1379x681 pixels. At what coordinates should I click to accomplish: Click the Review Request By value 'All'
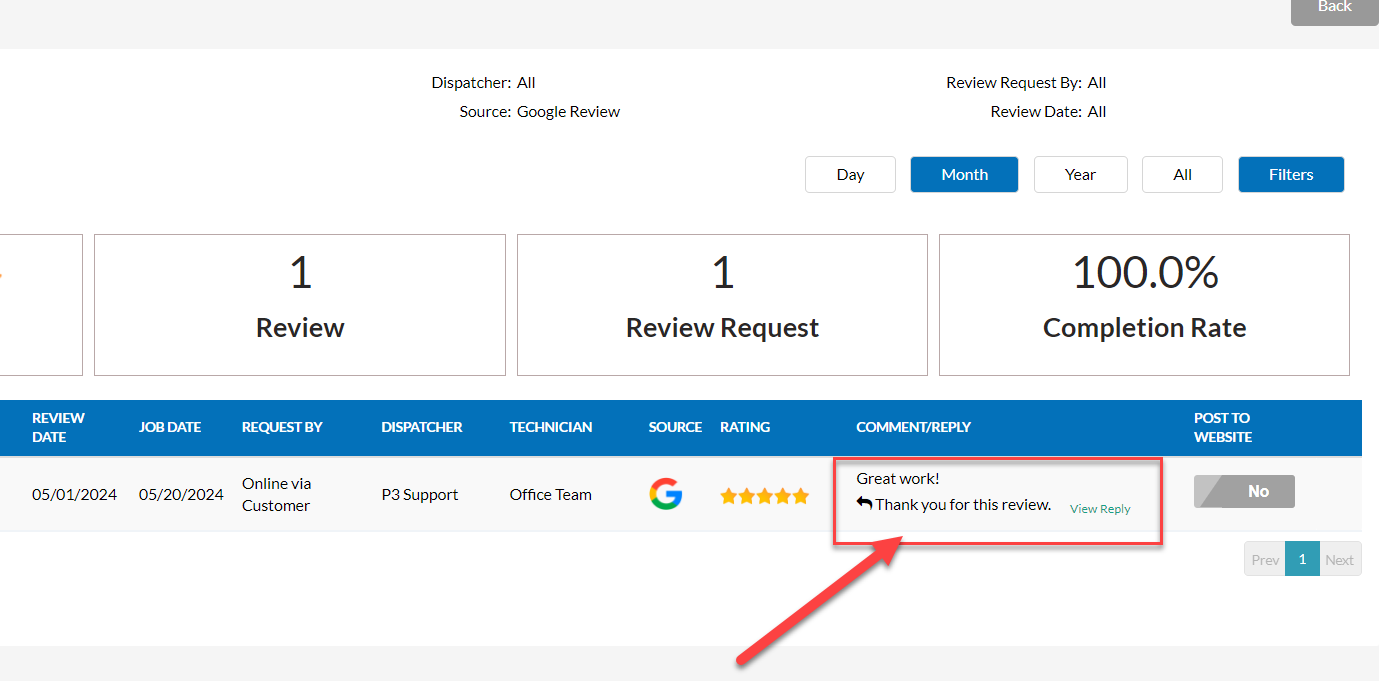click(x=1097, y=83)
